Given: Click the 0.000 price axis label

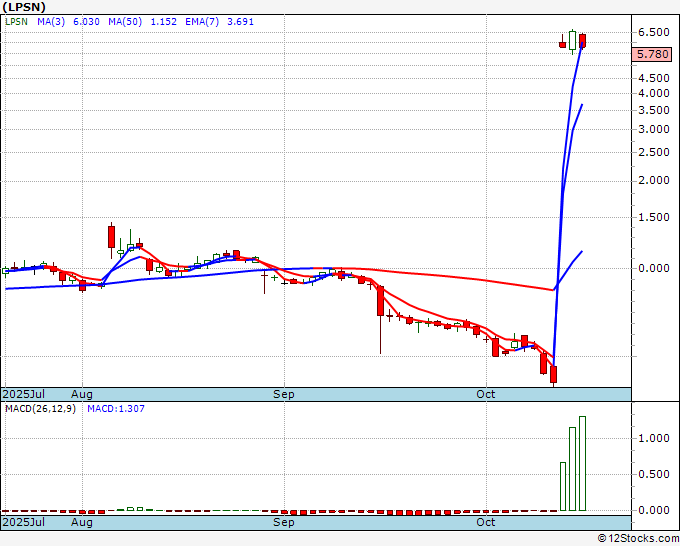Looking at the screenshot, I should pyautogui.click(x=654, y=268).
